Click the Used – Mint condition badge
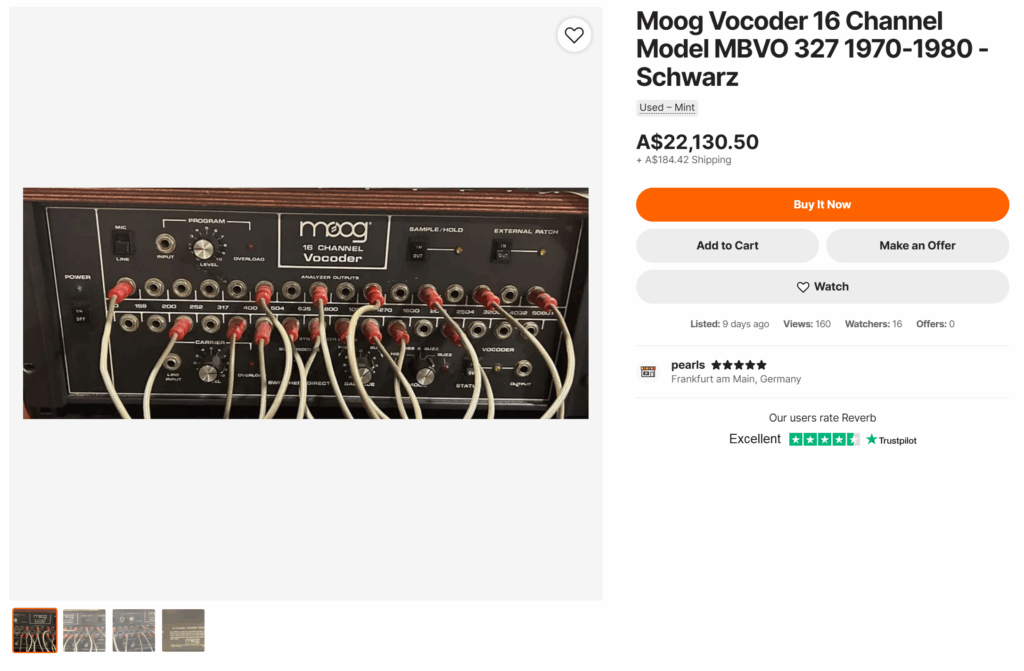 coord(667,108)
